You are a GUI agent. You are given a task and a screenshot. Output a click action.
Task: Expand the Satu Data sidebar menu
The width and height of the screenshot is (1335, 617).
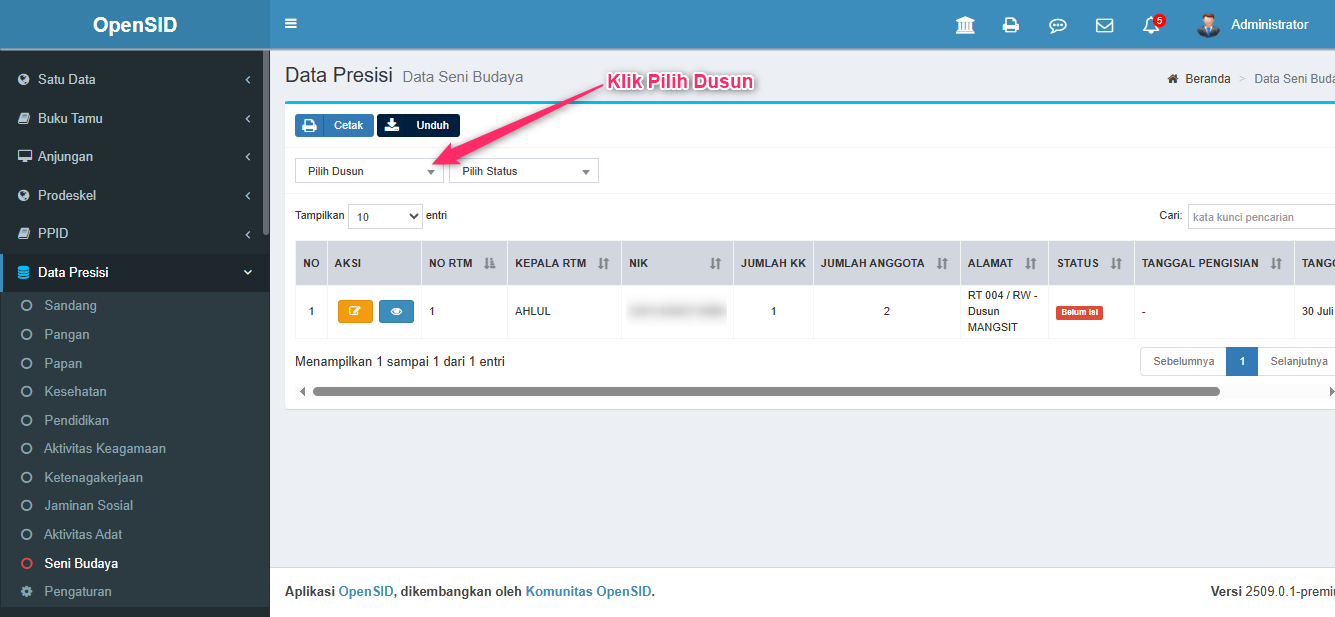[134, 79]
